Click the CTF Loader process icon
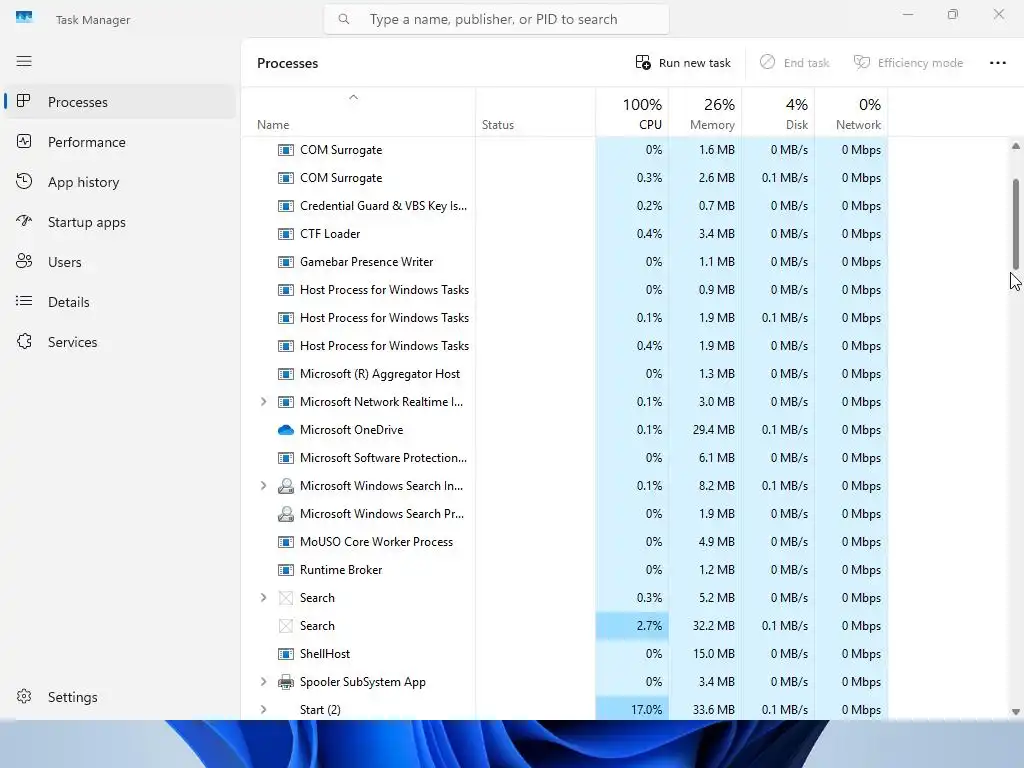 pos(285,234)
